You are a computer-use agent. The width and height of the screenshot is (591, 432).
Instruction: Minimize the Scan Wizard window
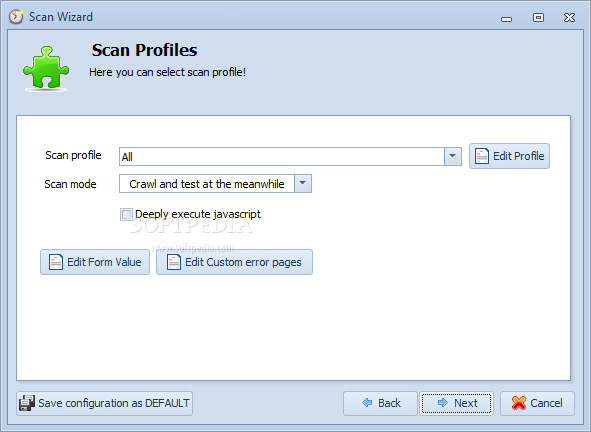507,18
